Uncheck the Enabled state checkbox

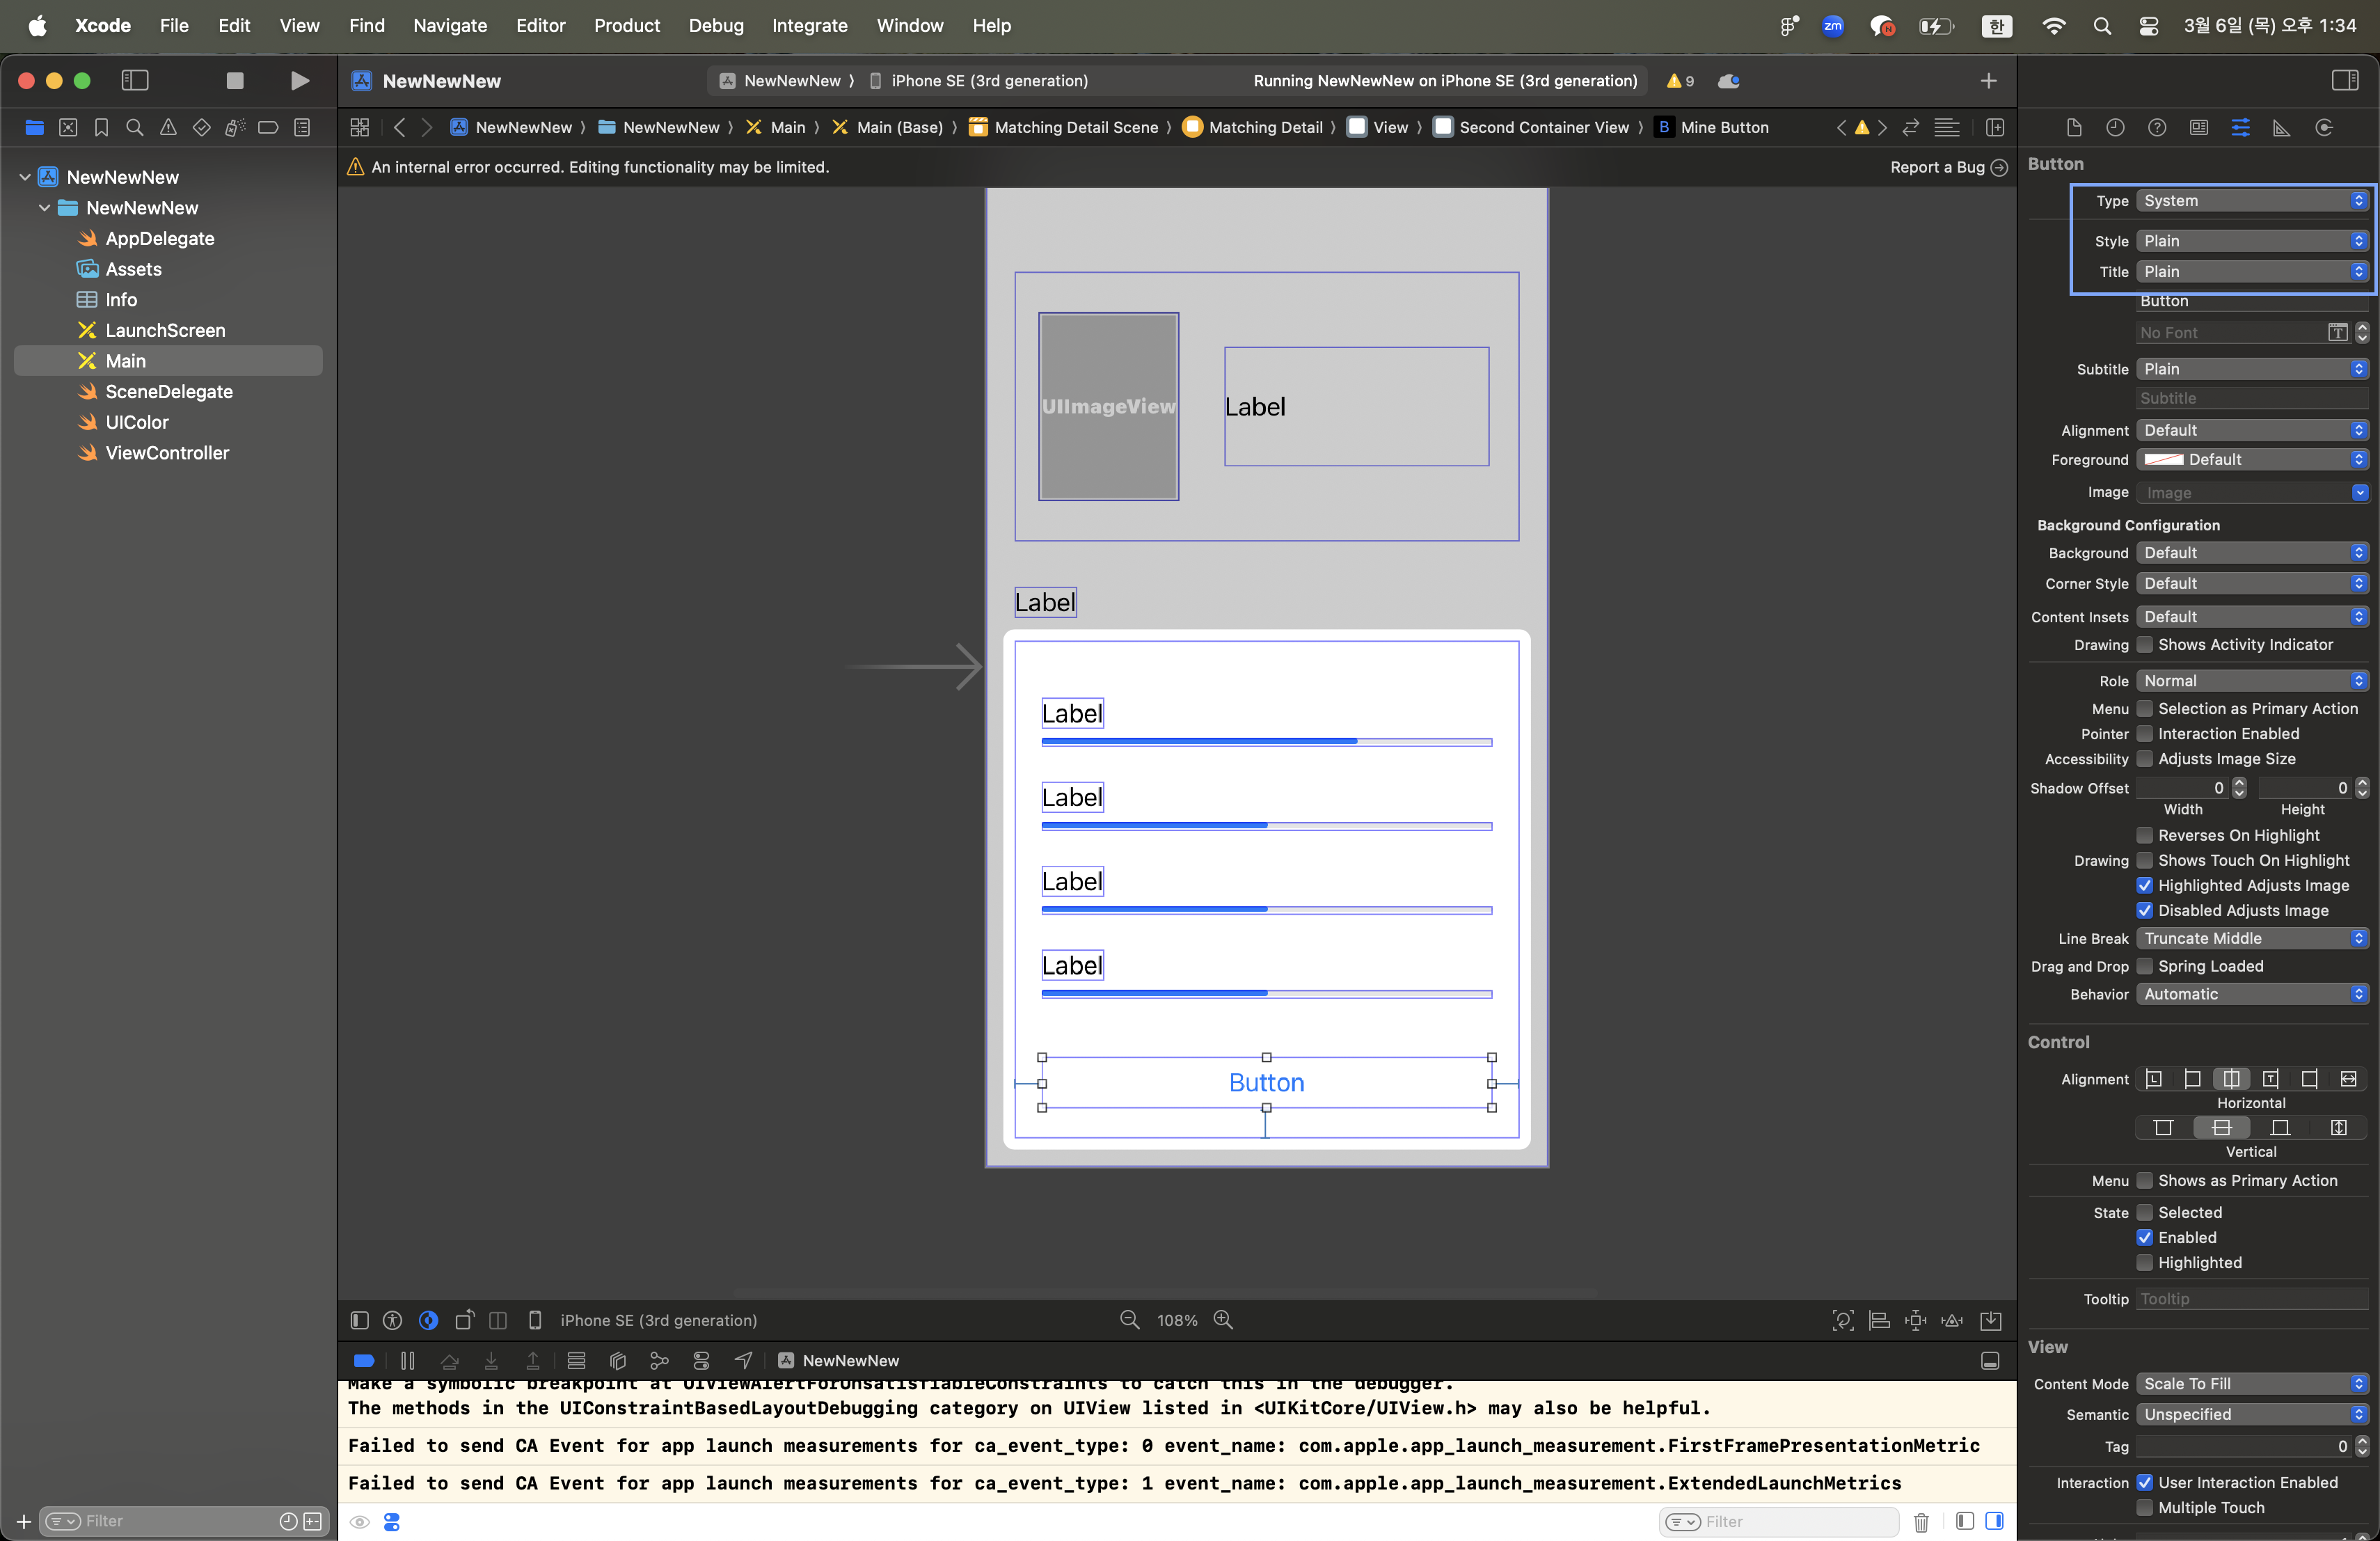[2145, 1237]
